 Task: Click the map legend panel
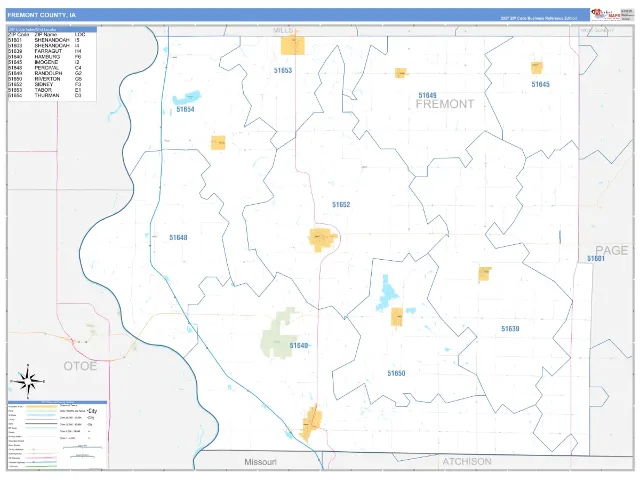click(57, 435)
